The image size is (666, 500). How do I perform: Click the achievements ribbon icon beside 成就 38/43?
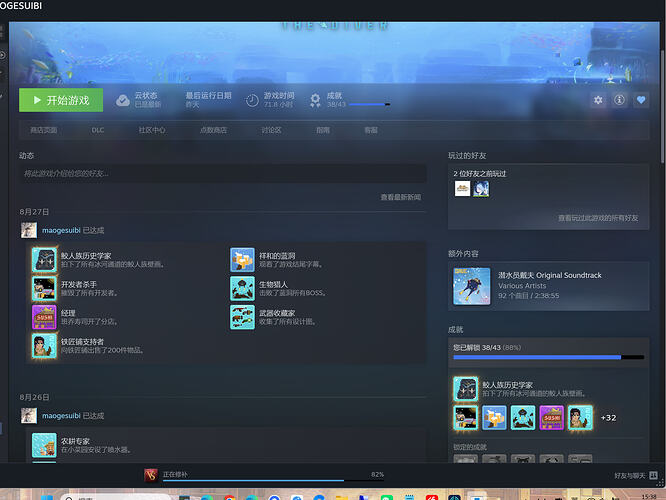click(x=315, y=100)
